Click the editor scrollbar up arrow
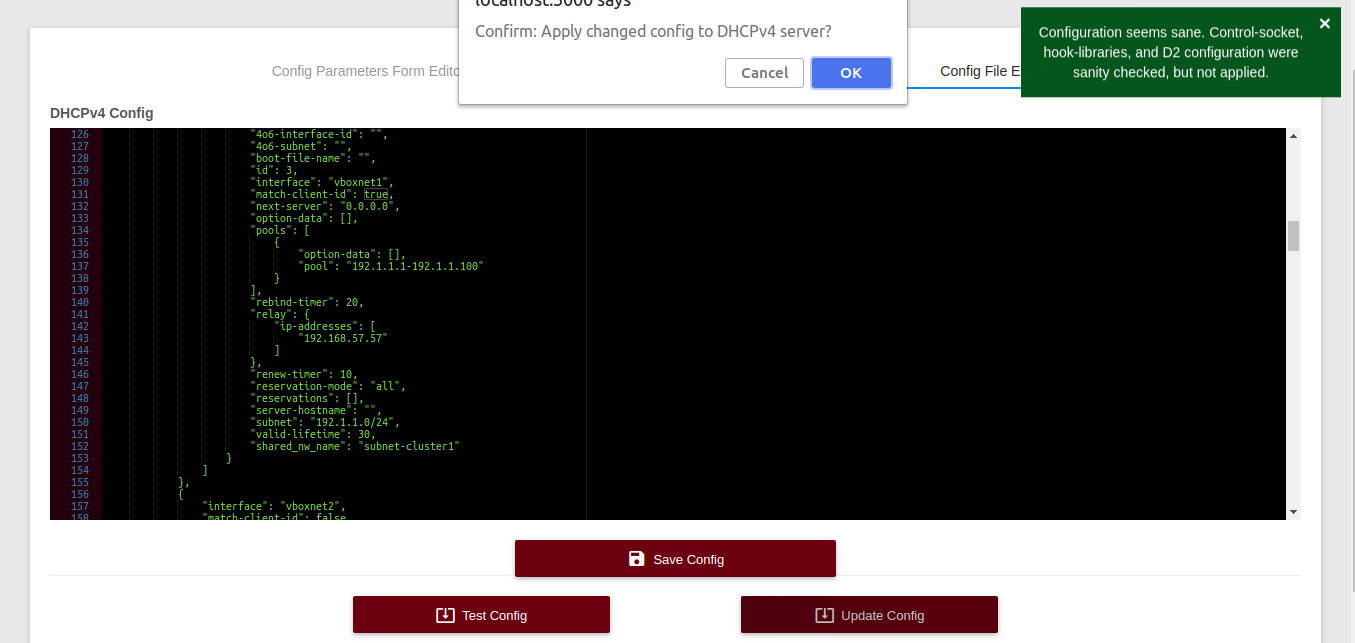Screen dimensions: 1355x643 [x=1293, y=135]
